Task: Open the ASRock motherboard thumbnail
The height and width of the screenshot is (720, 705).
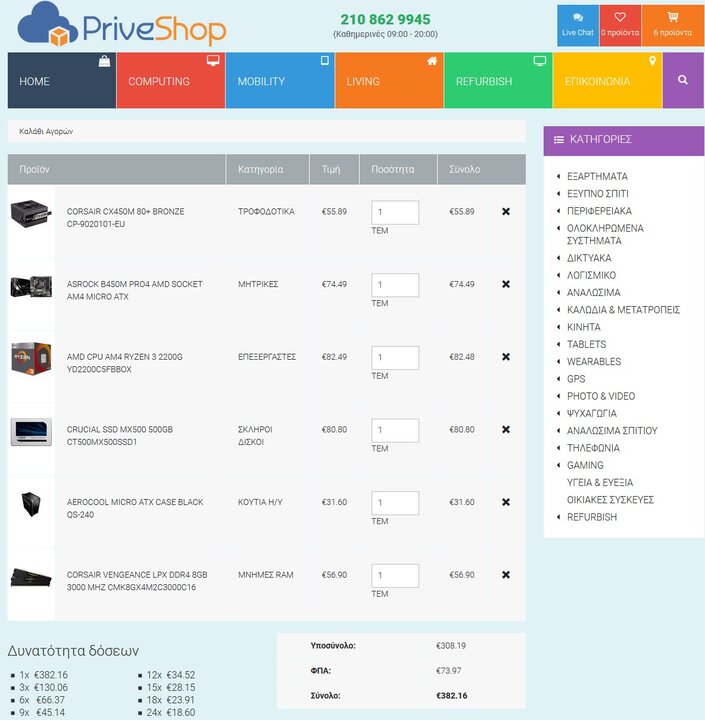Action: (x=31, y=287)
